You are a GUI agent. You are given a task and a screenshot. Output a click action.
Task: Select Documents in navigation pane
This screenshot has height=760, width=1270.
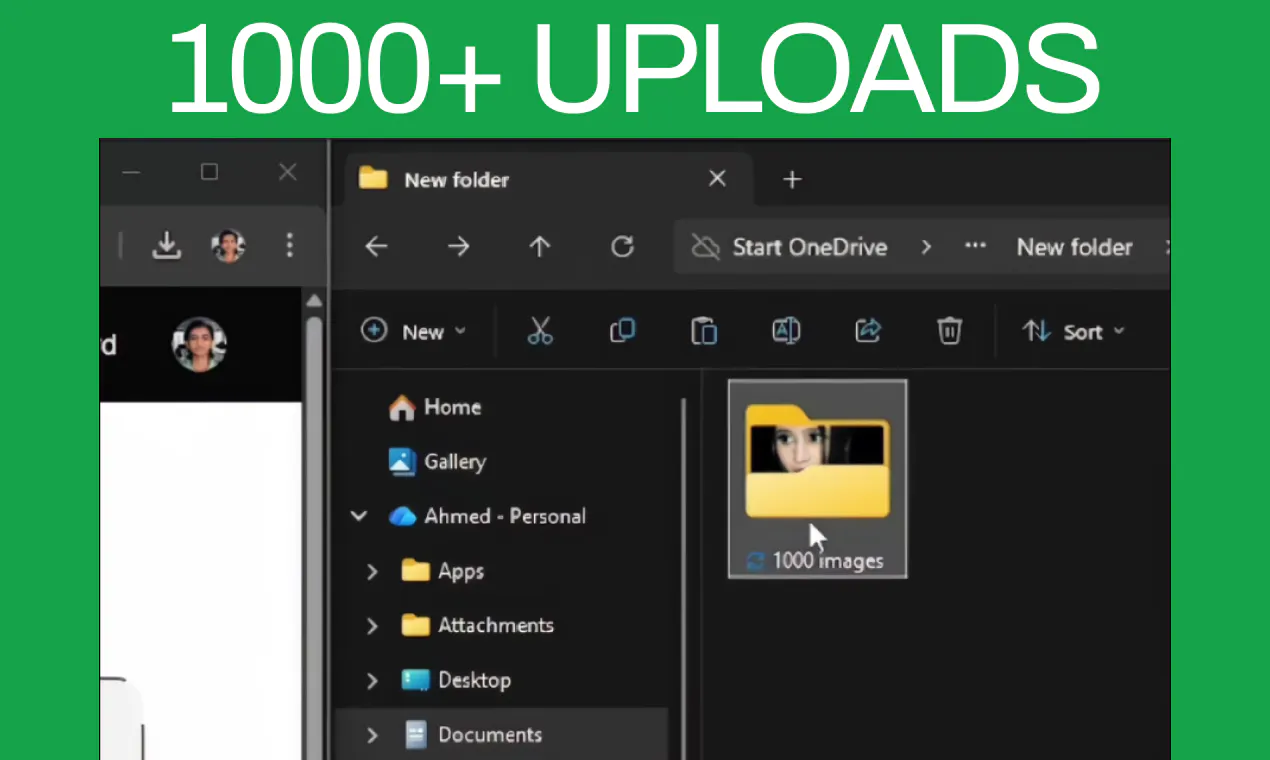[472, 735]
